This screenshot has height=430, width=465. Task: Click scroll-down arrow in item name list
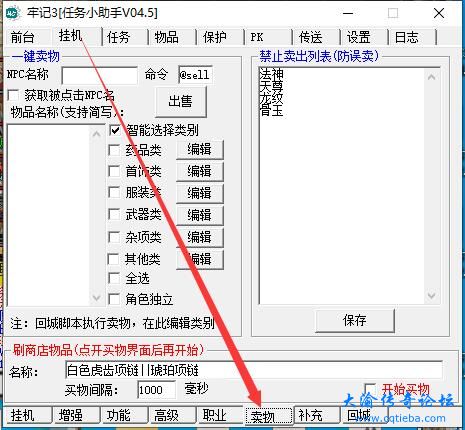96,298
